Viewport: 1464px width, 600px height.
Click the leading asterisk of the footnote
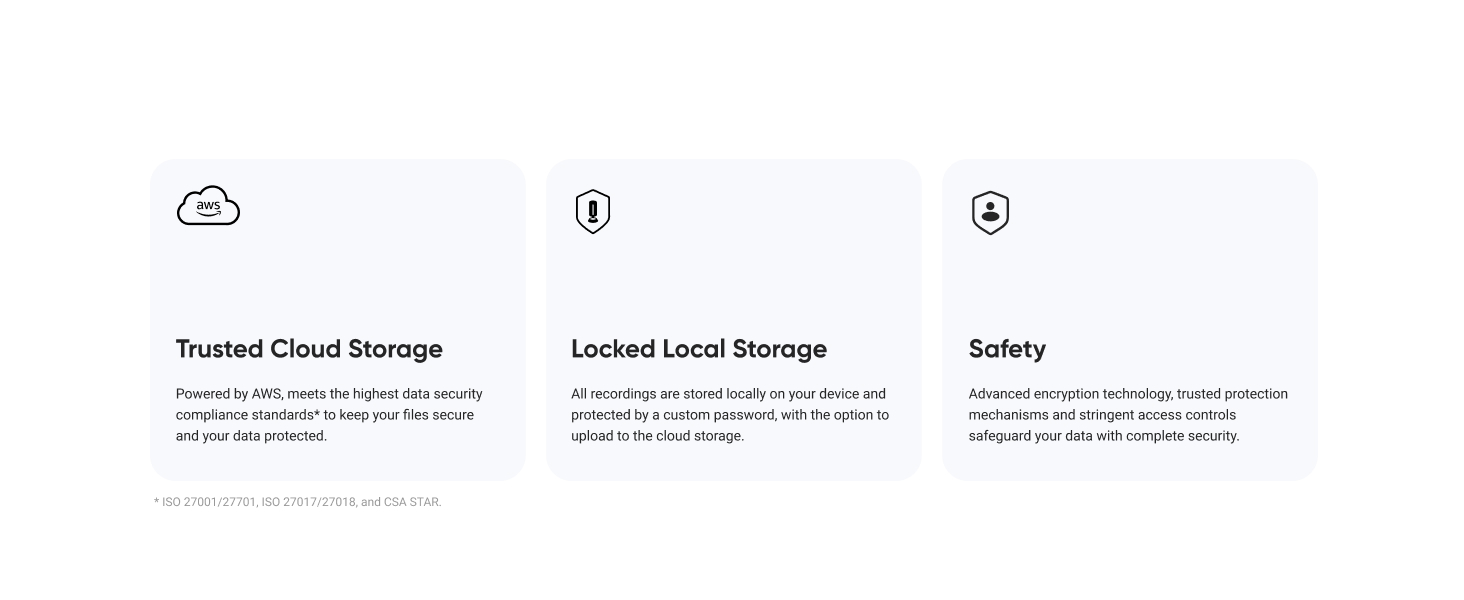(x=156, y=502)
